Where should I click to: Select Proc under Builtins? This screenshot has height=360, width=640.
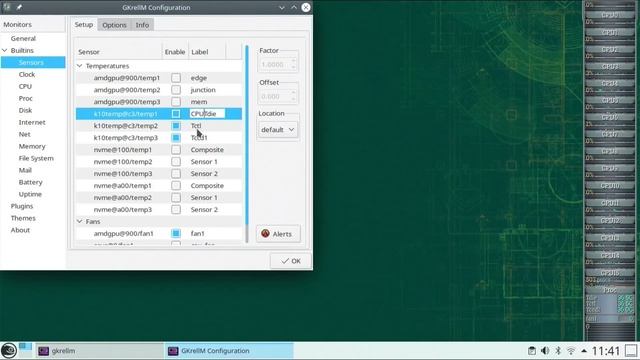pyautogui.click(x=25, y=98)
